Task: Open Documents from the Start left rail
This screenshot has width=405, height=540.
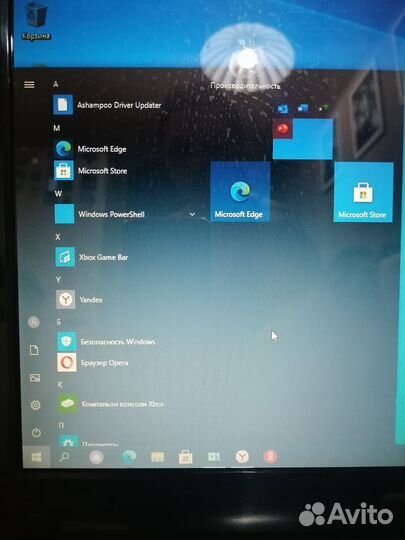Action: click(34, 350)
